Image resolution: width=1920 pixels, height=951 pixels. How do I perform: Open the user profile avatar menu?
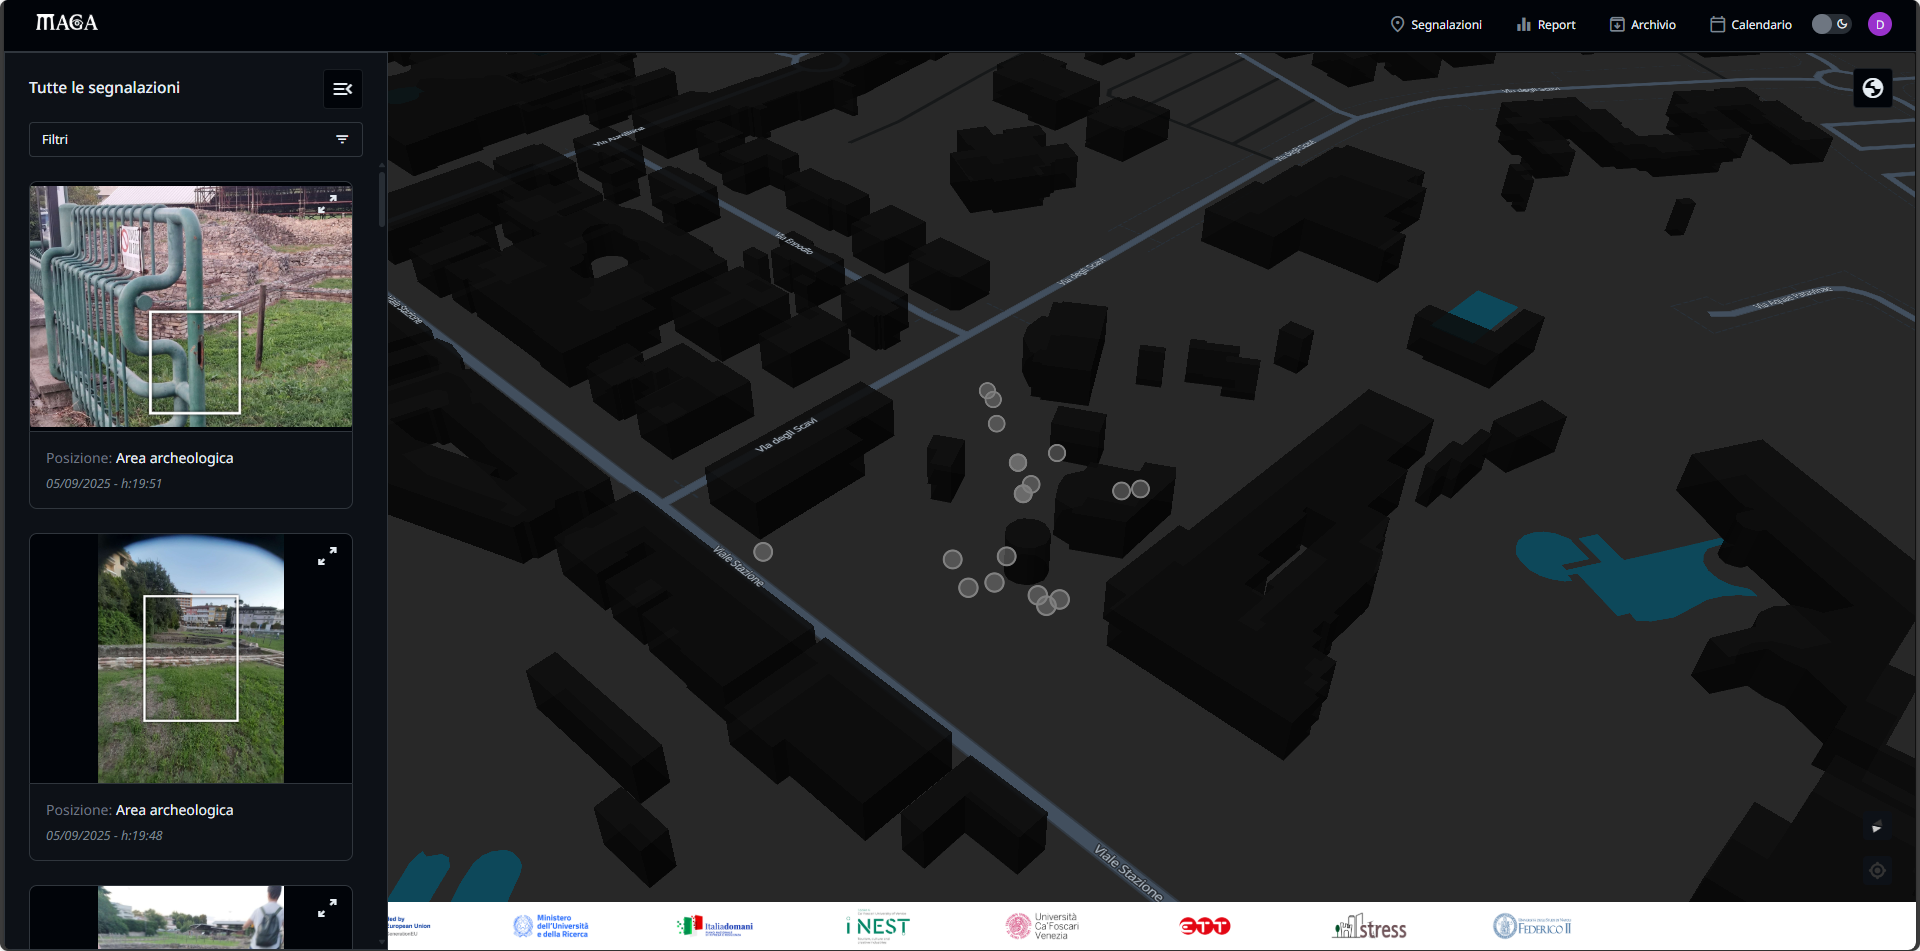pos(1880,23)
